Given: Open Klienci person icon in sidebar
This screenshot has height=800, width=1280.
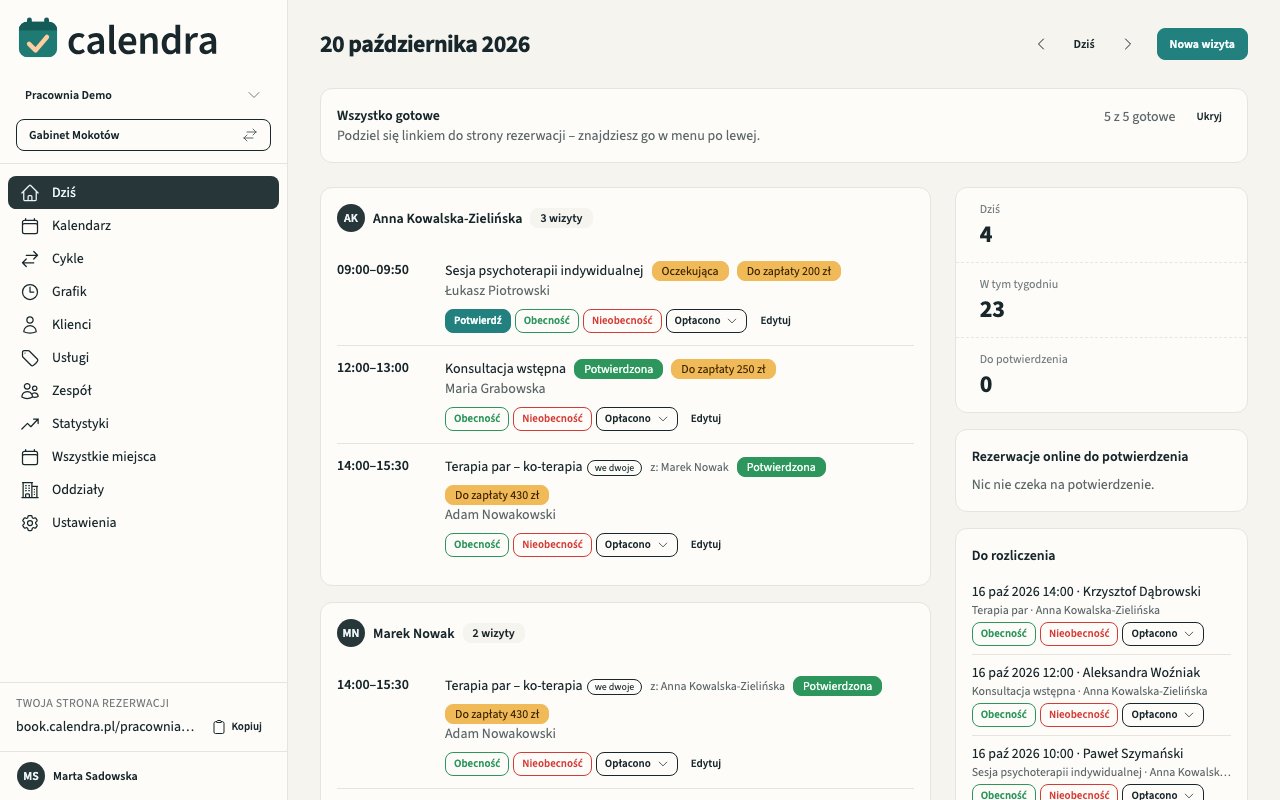Looking at the screenshot, I should tap(30, 325).
